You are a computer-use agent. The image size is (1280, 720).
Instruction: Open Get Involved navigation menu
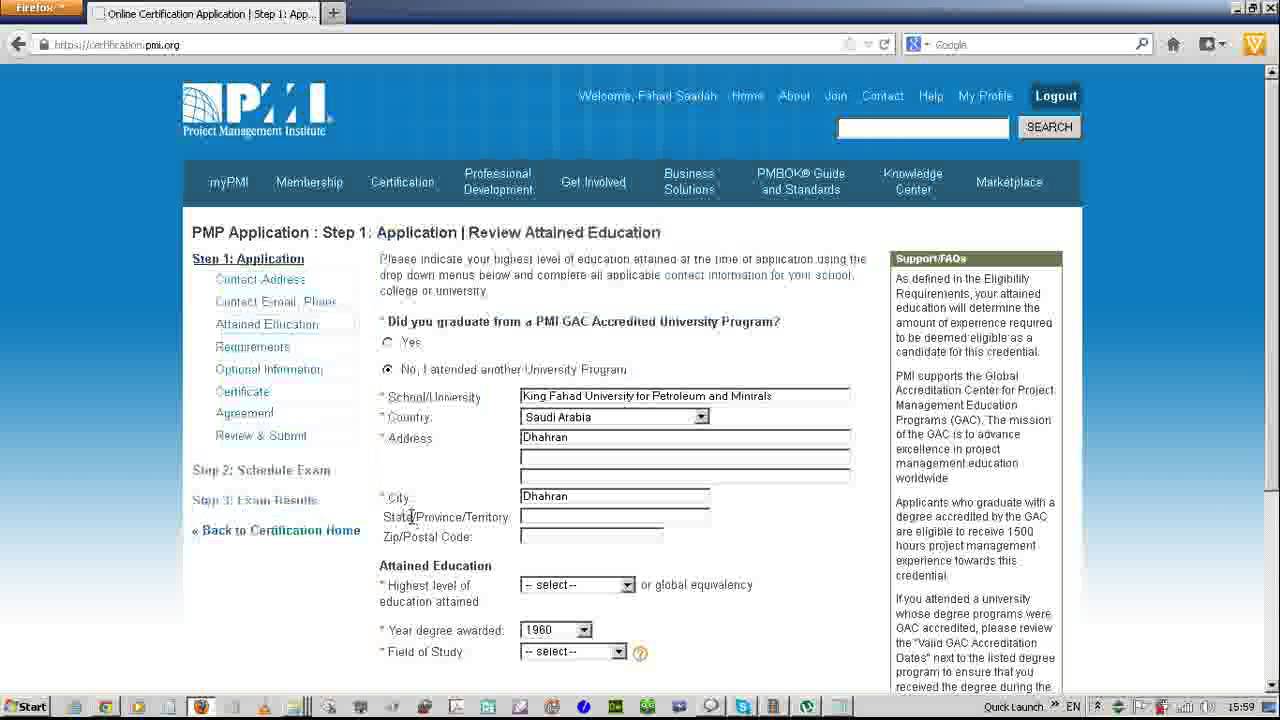[x=593, y=182]
